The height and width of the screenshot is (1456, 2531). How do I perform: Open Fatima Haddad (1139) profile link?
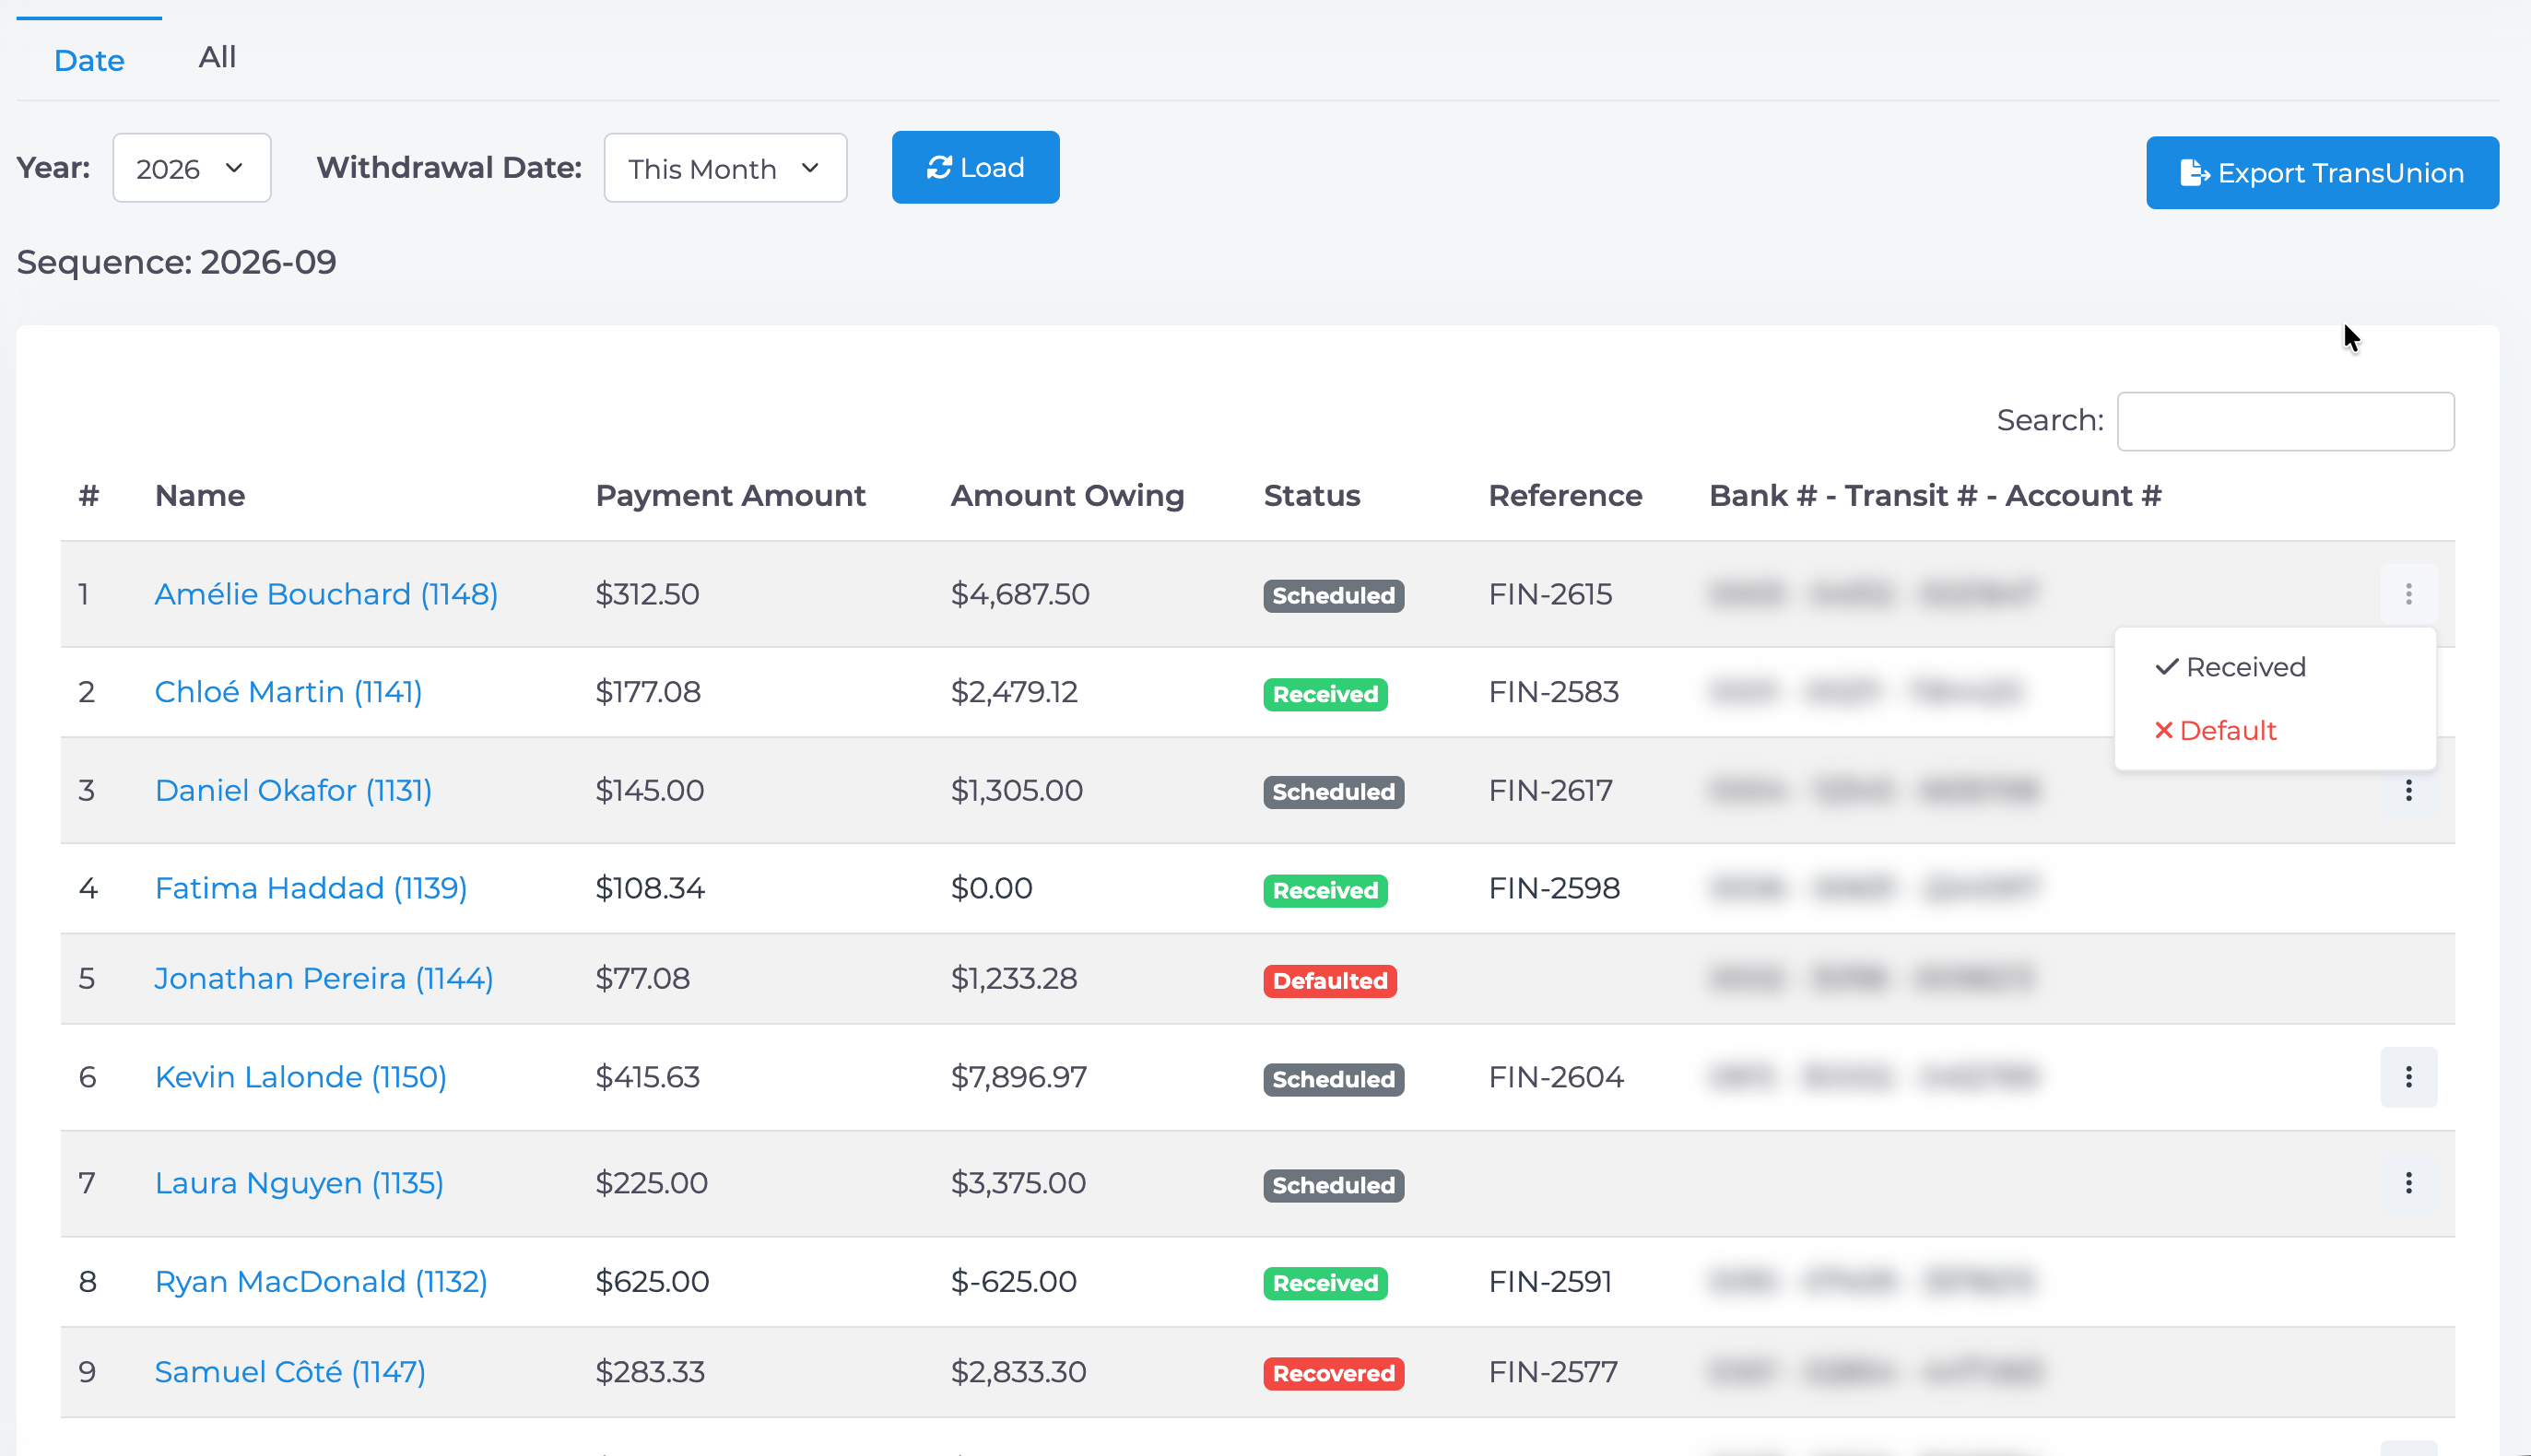pyautogui.click(x=311, y=888)
